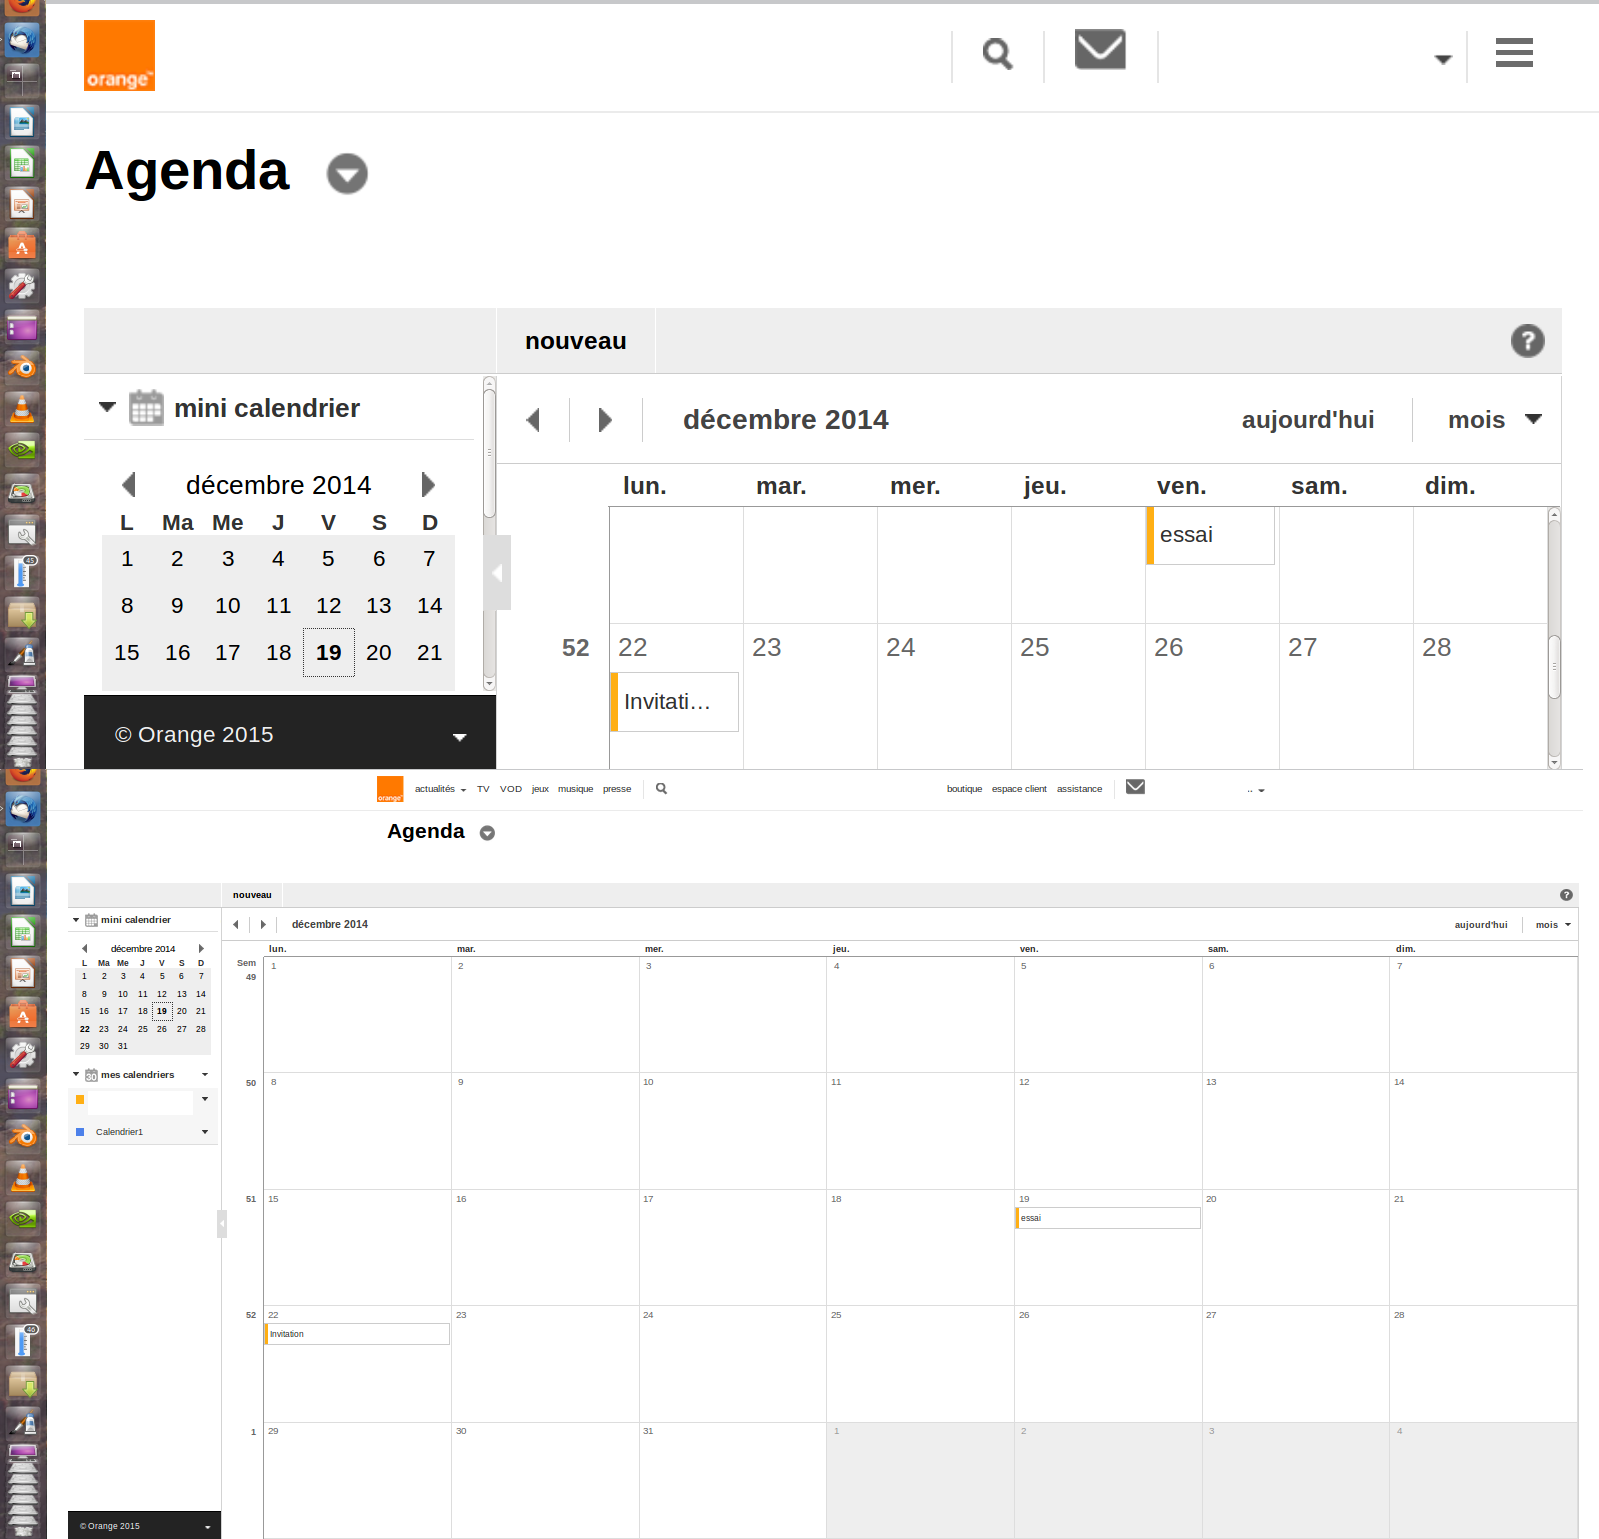Click the small 'aujourd'hui' button
Viewport: 1599px width, 1539px height.
coord(1481,925)
